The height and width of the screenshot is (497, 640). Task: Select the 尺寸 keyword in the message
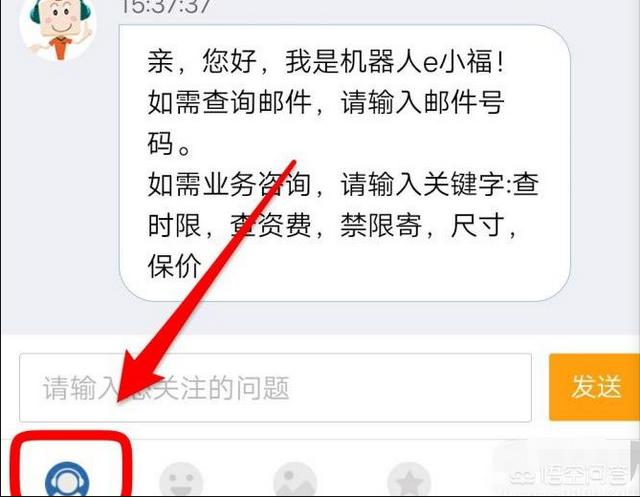pos(477,225)
